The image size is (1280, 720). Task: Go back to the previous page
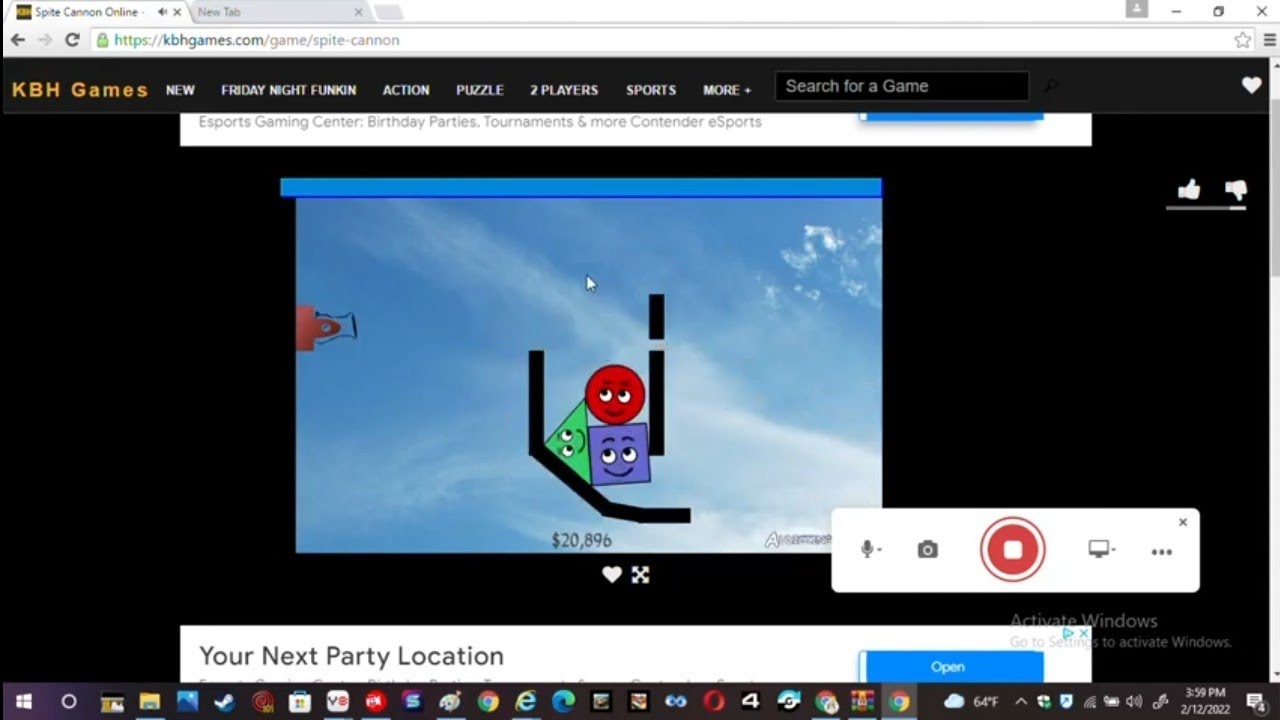pos(18,40)
